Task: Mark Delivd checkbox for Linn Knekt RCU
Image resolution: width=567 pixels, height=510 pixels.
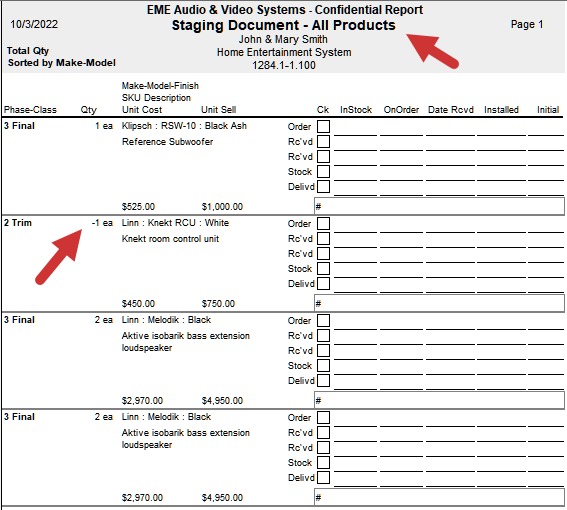Action: [x=323, y=284]
